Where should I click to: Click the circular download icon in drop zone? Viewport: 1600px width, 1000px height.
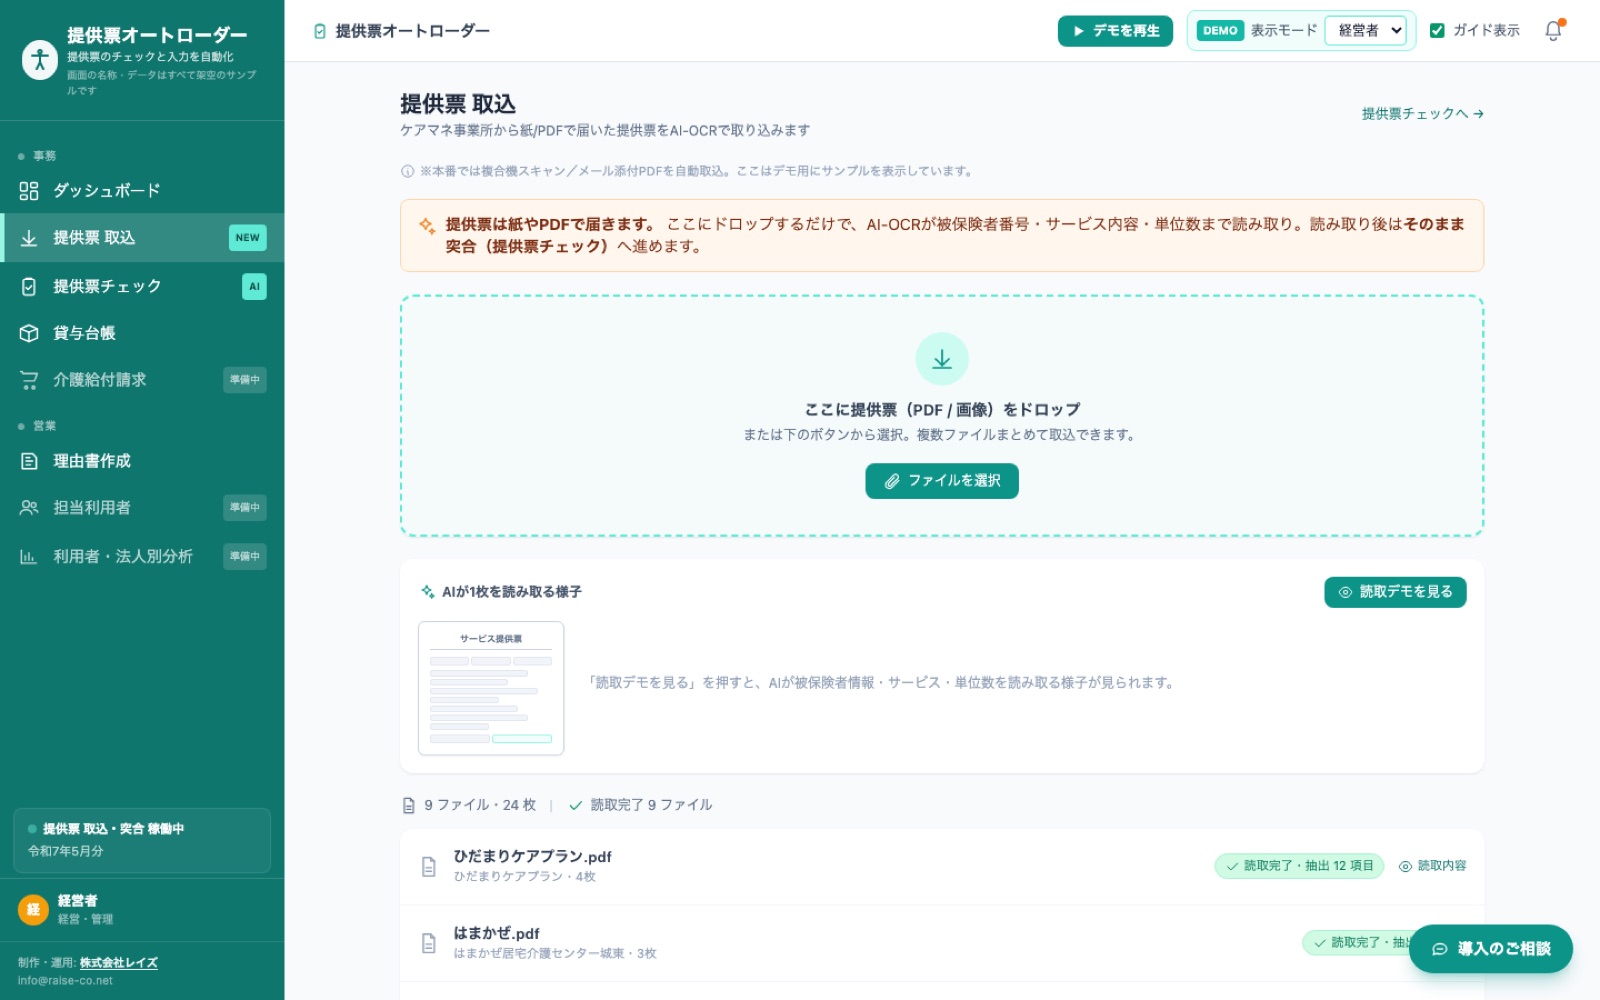click(942, 359)
